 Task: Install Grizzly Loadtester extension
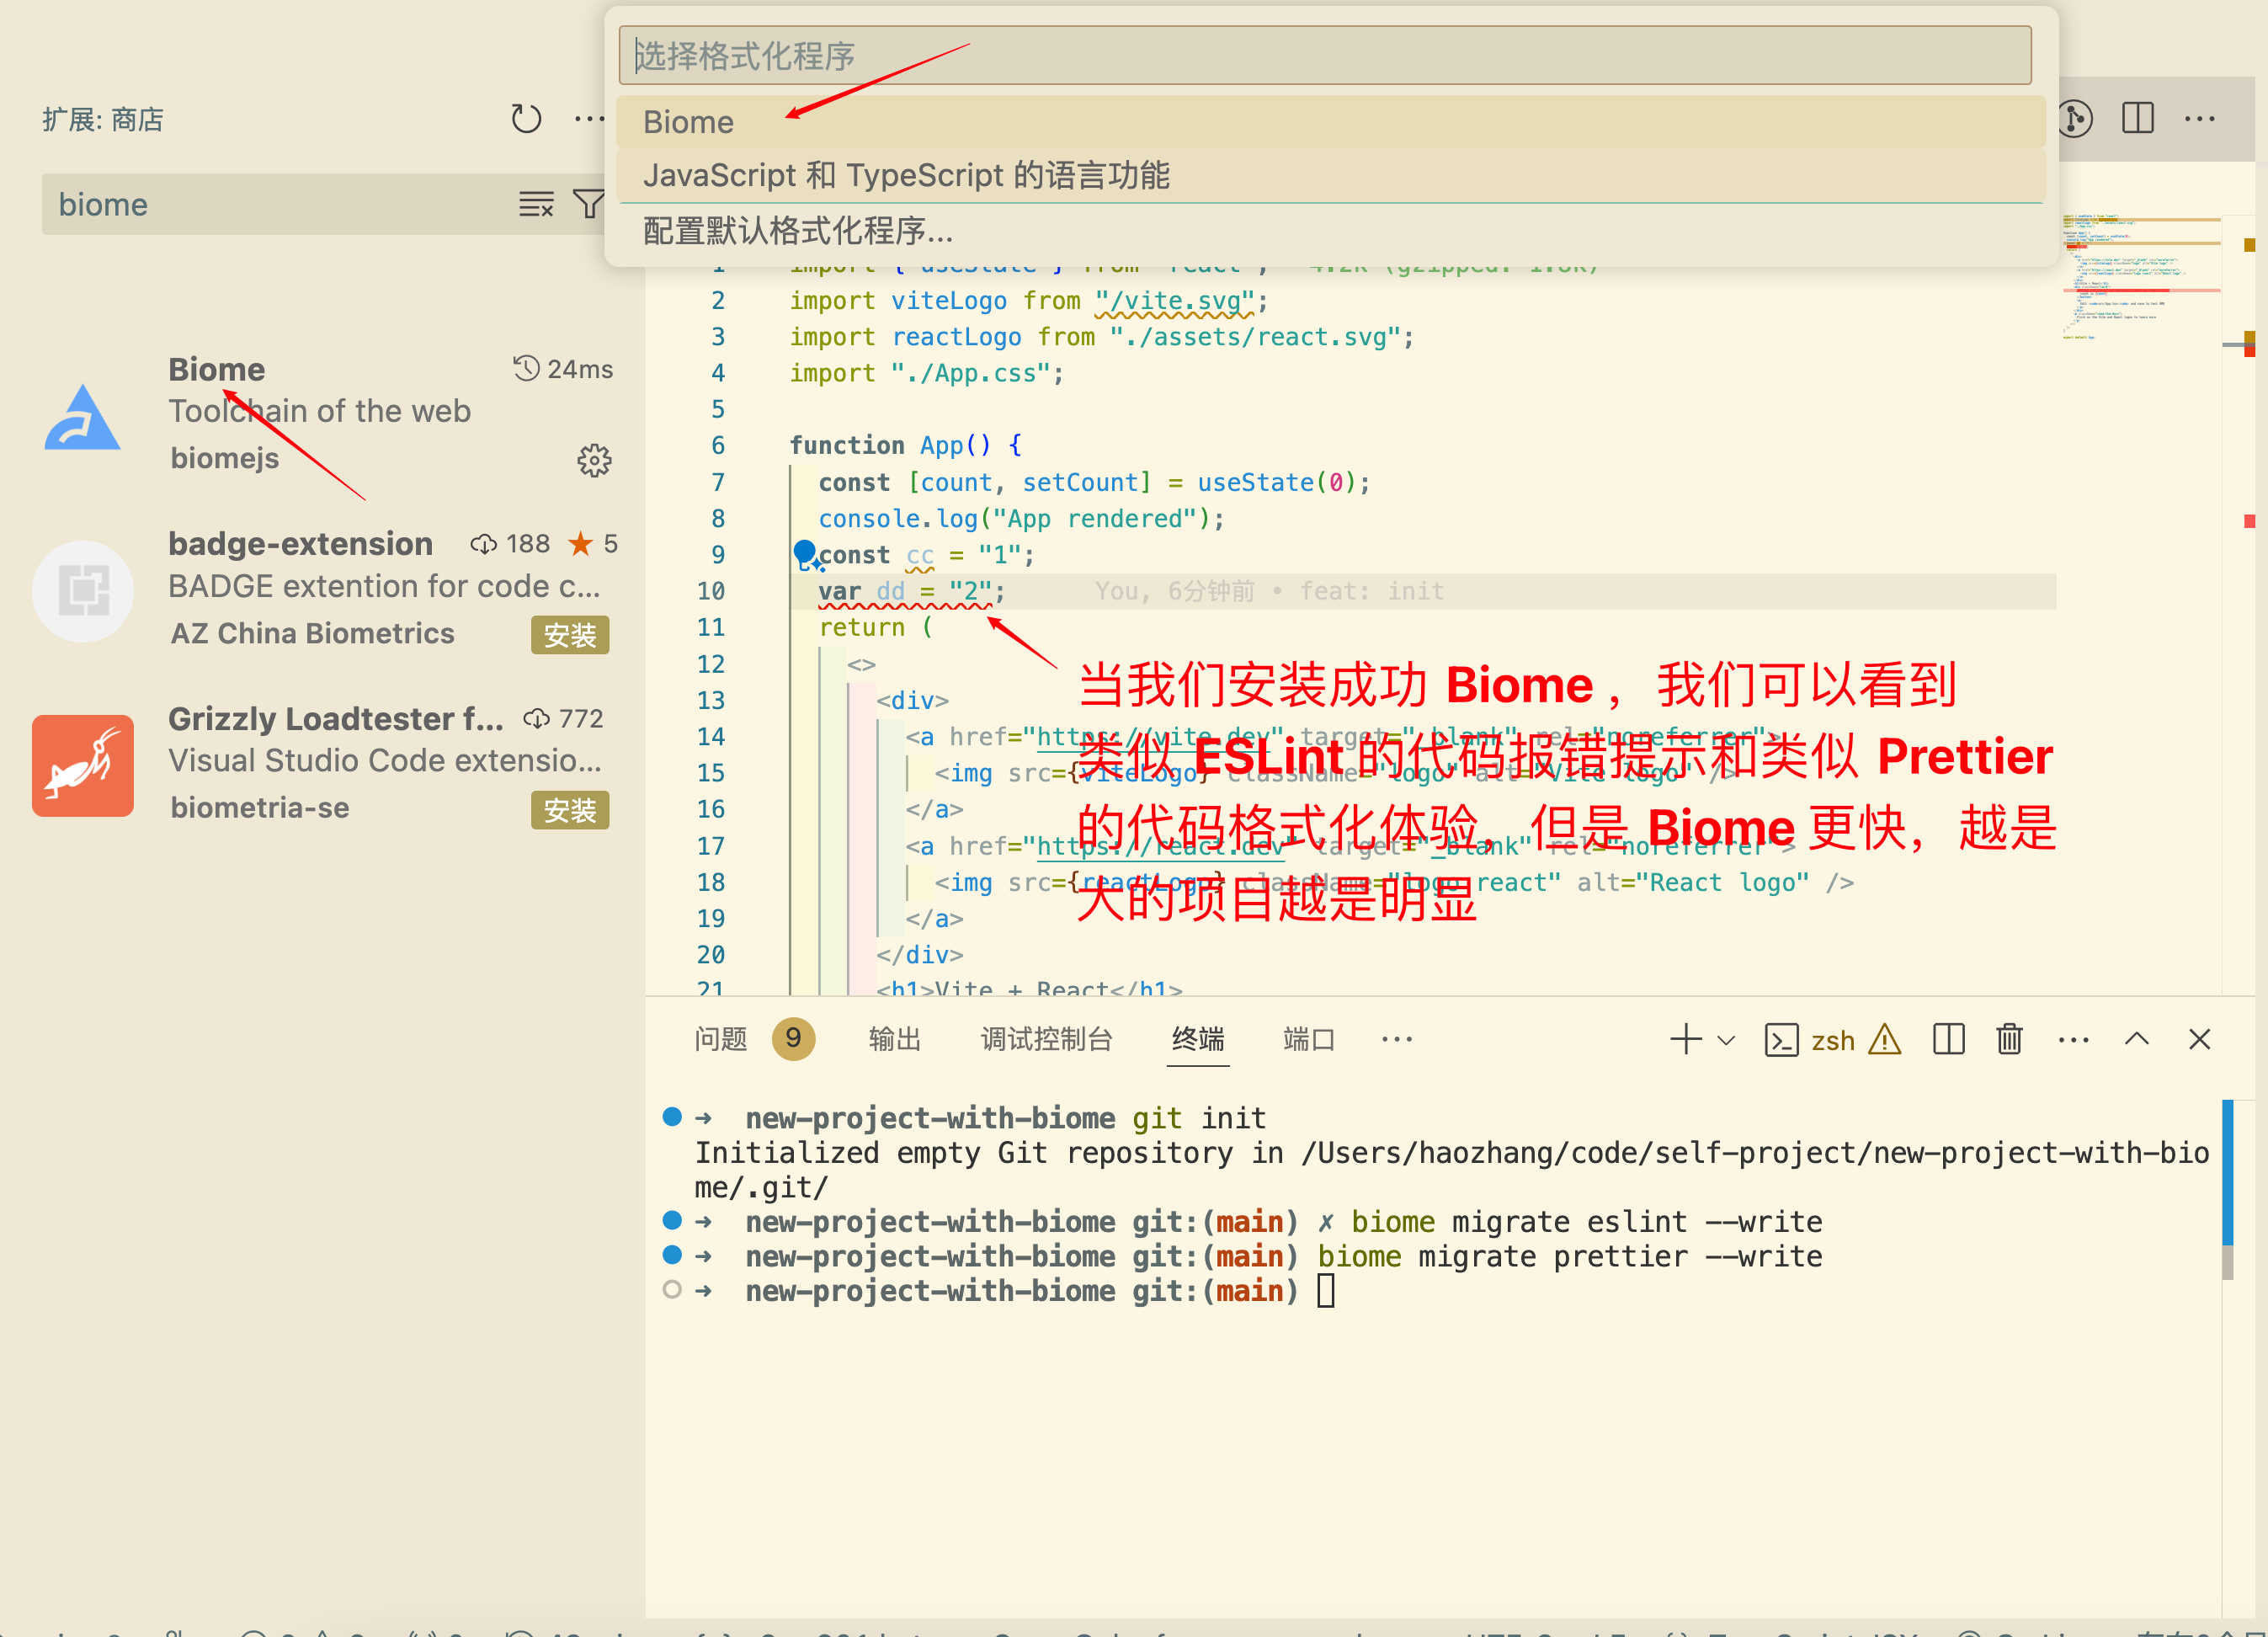569,810
